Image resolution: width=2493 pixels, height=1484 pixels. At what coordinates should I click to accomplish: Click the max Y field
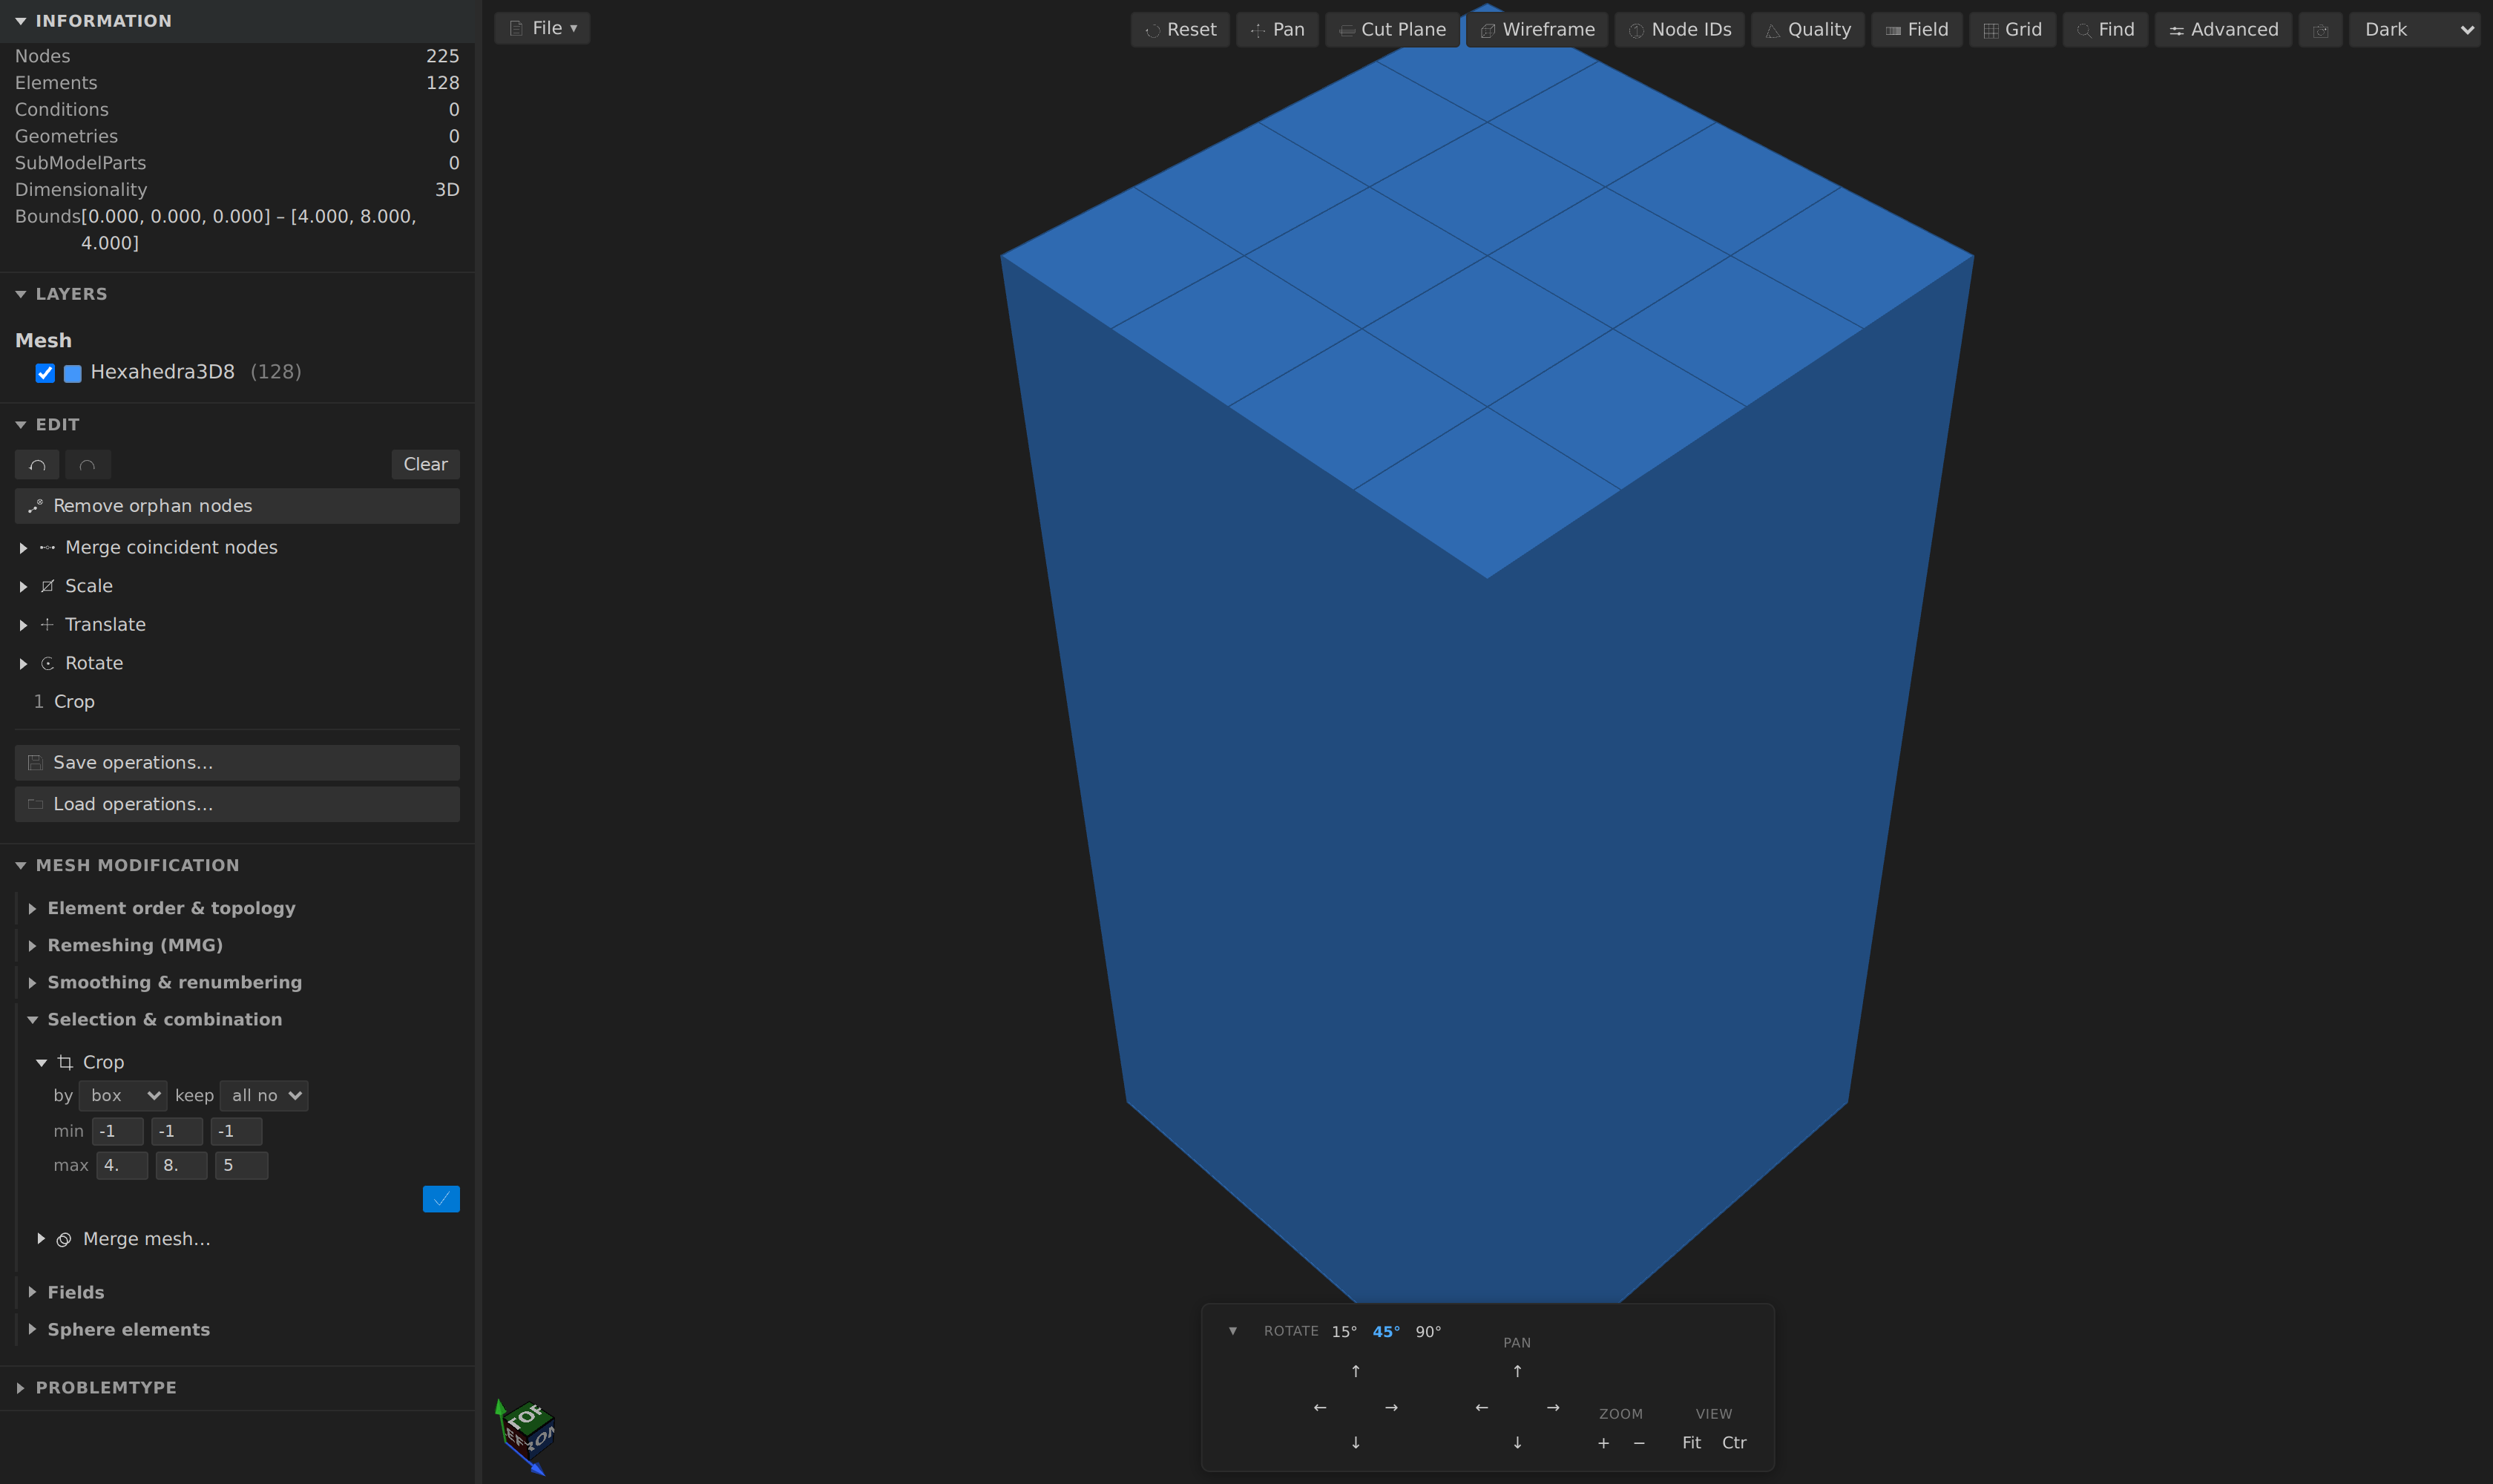[181, 1165]
